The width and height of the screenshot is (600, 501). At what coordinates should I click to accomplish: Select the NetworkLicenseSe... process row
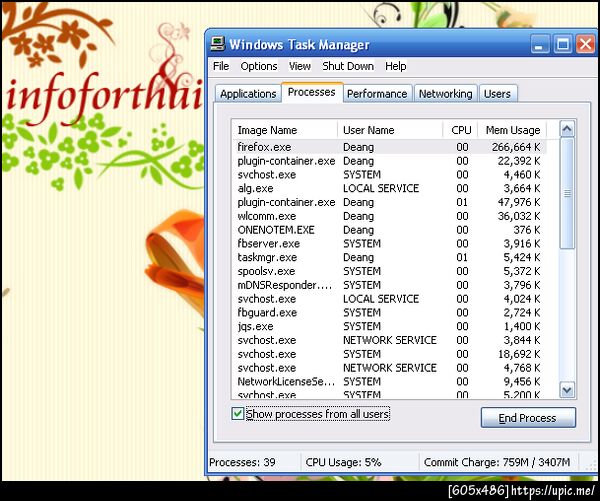tap(390, 382)
